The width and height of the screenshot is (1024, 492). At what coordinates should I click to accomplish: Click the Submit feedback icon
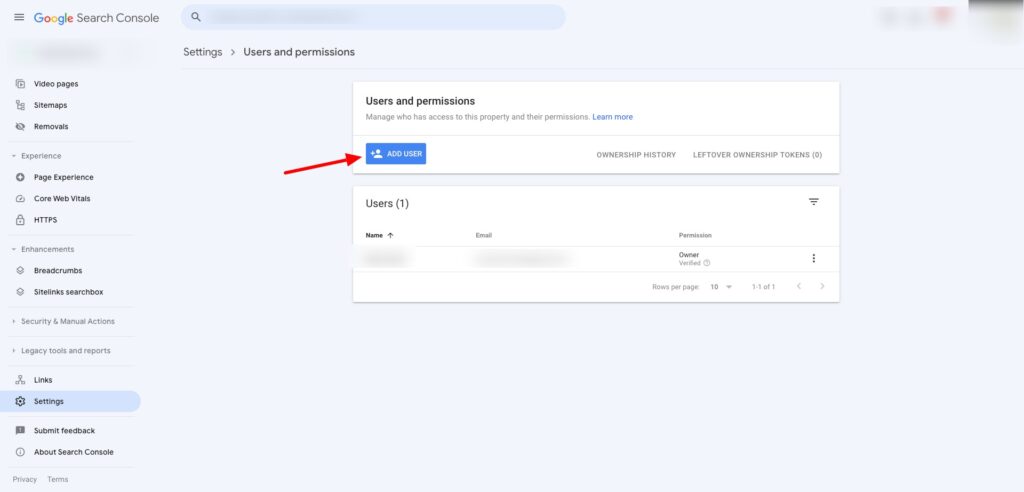[x=20, y=431]
